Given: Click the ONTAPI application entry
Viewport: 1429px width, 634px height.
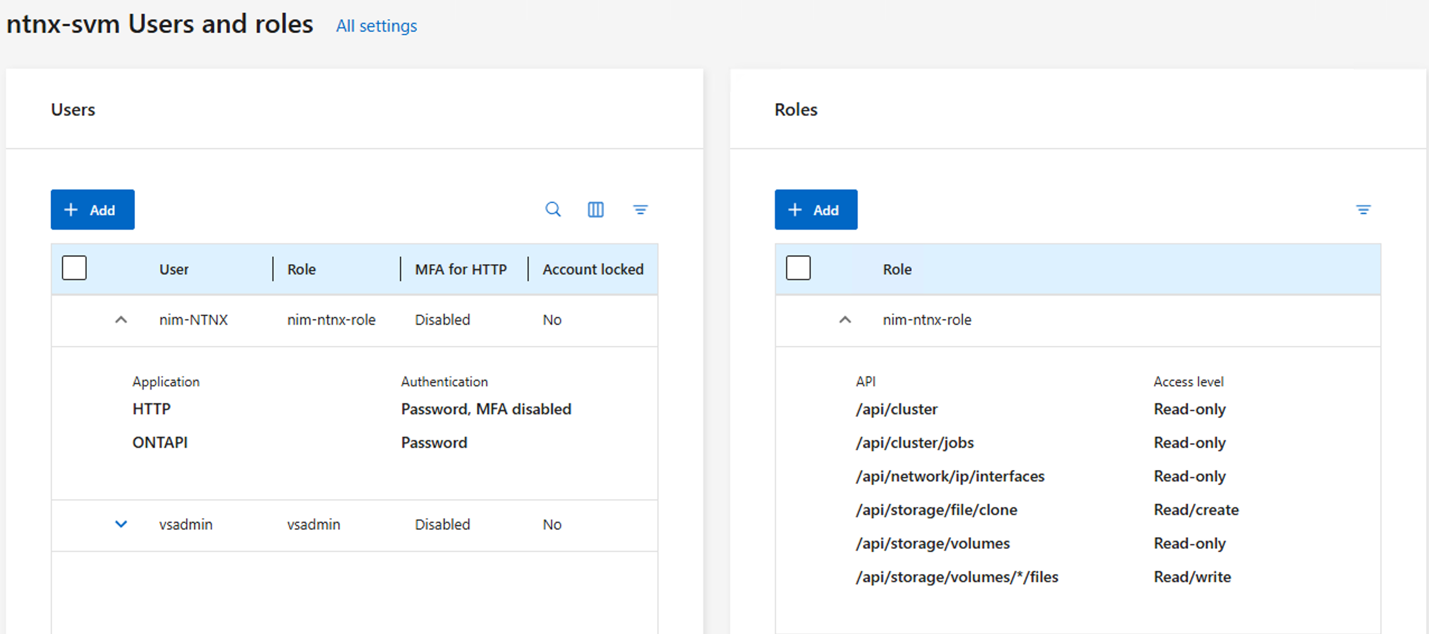Looking at the screenshot, I should pyautogui.click(x=160, y=442).
